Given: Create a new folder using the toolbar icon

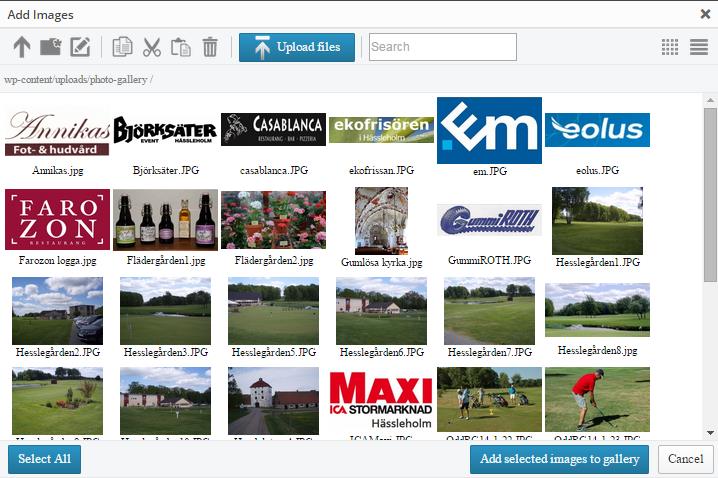Looking at the screenshot, I should (50, 47).
